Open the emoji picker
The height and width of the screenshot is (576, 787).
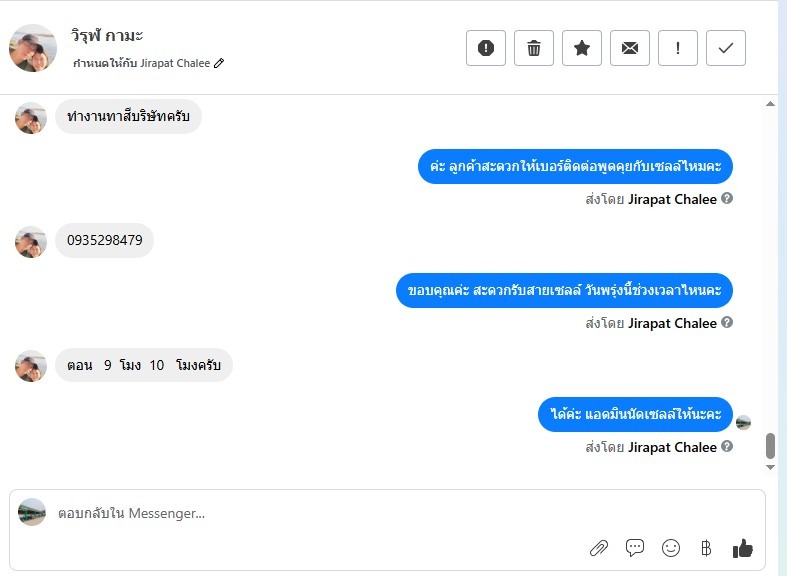(x=671, y=548)
